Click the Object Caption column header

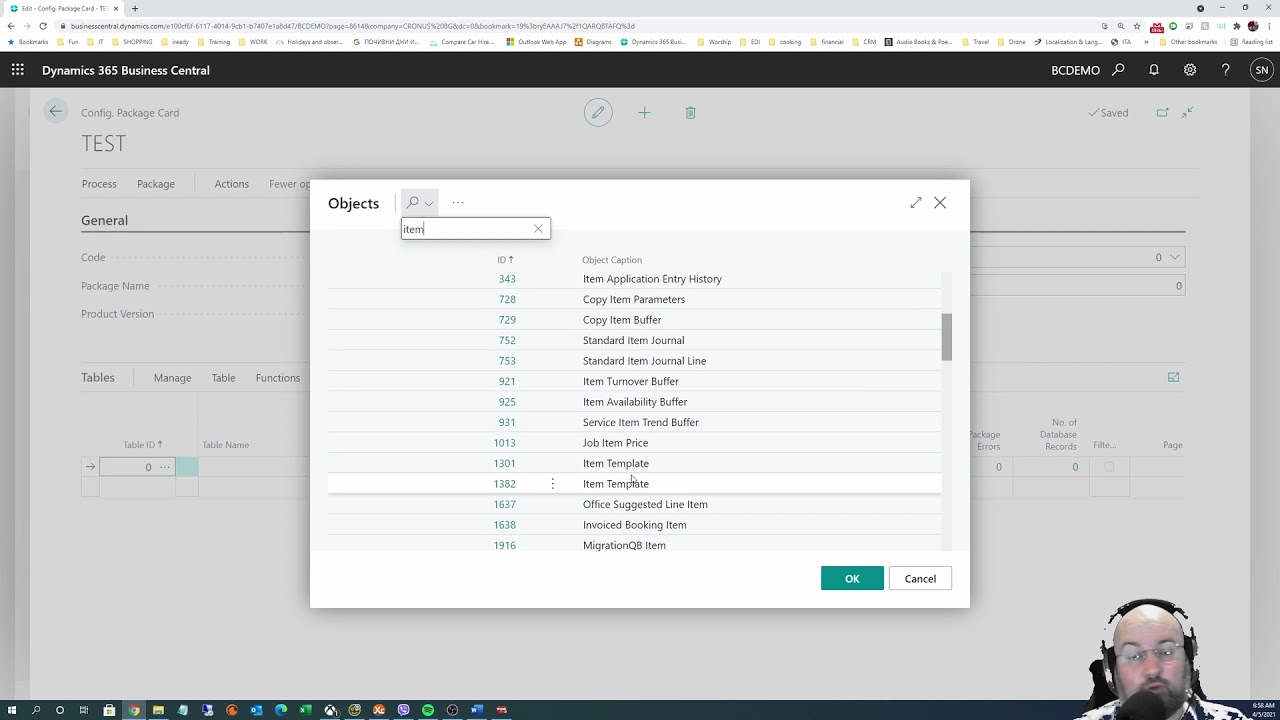coord(612,260)
